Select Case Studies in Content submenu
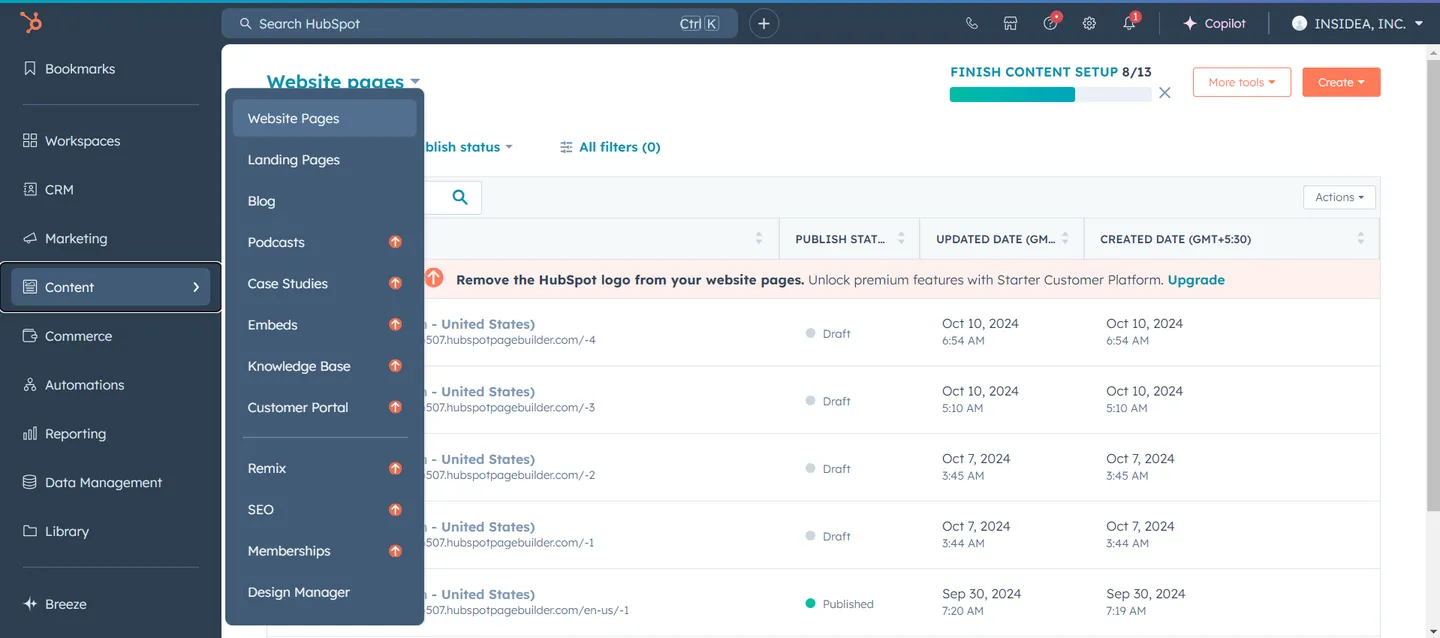Image resolution: width=1440 pixels, height=638 pixels. click(288, 284)
